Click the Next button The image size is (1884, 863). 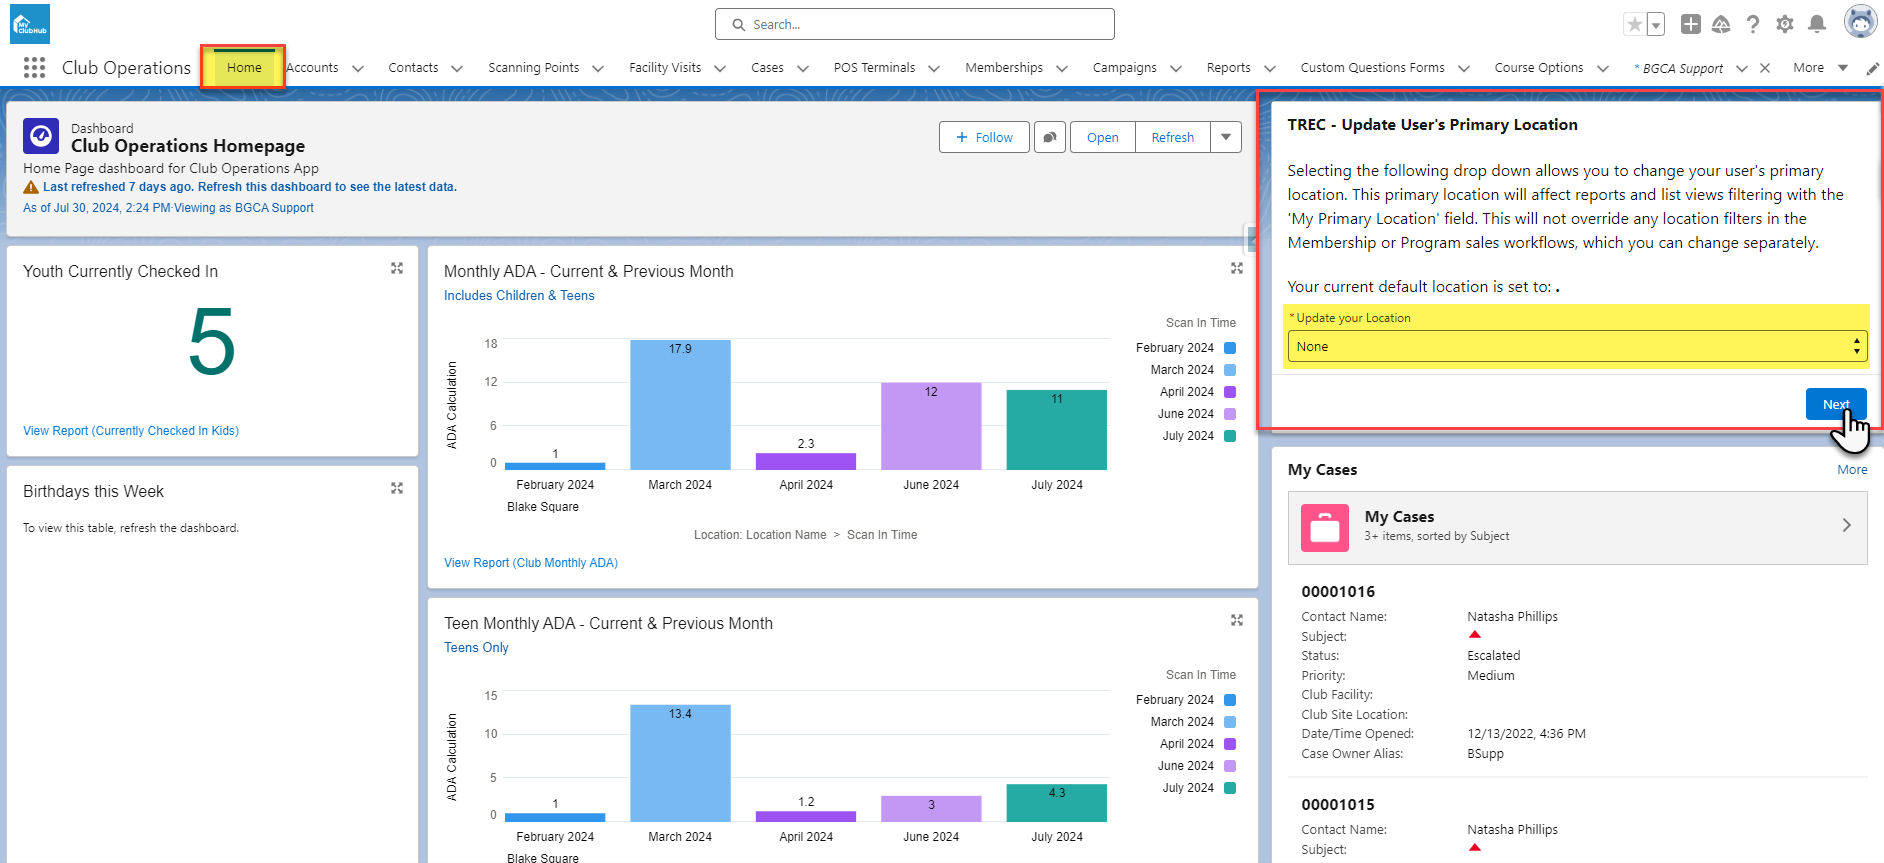[1835, 404]
